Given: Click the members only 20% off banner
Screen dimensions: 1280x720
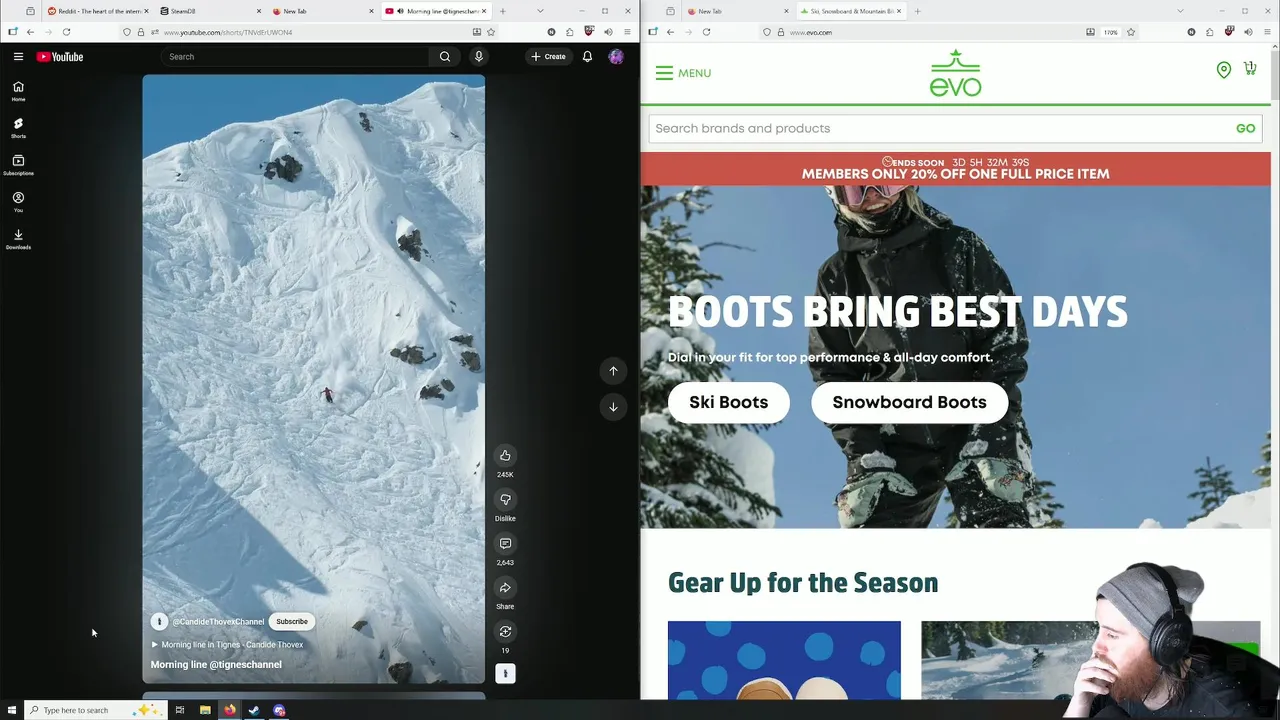Looking at the screenshot, I should (x=955, y=168).
